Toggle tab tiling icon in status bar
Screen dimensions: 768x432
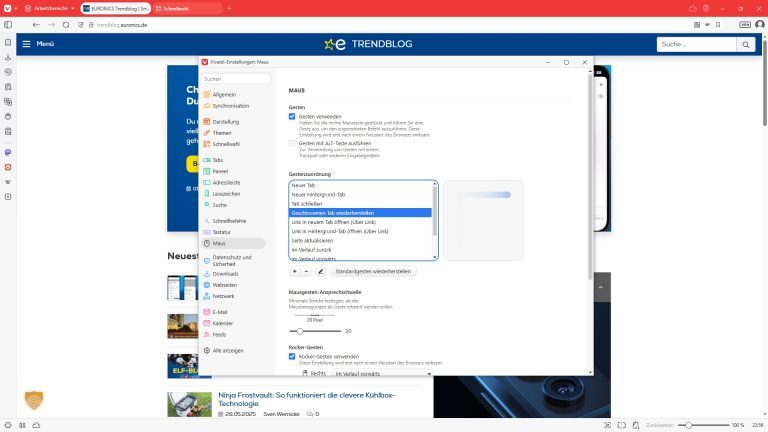[x=622, y=425]
